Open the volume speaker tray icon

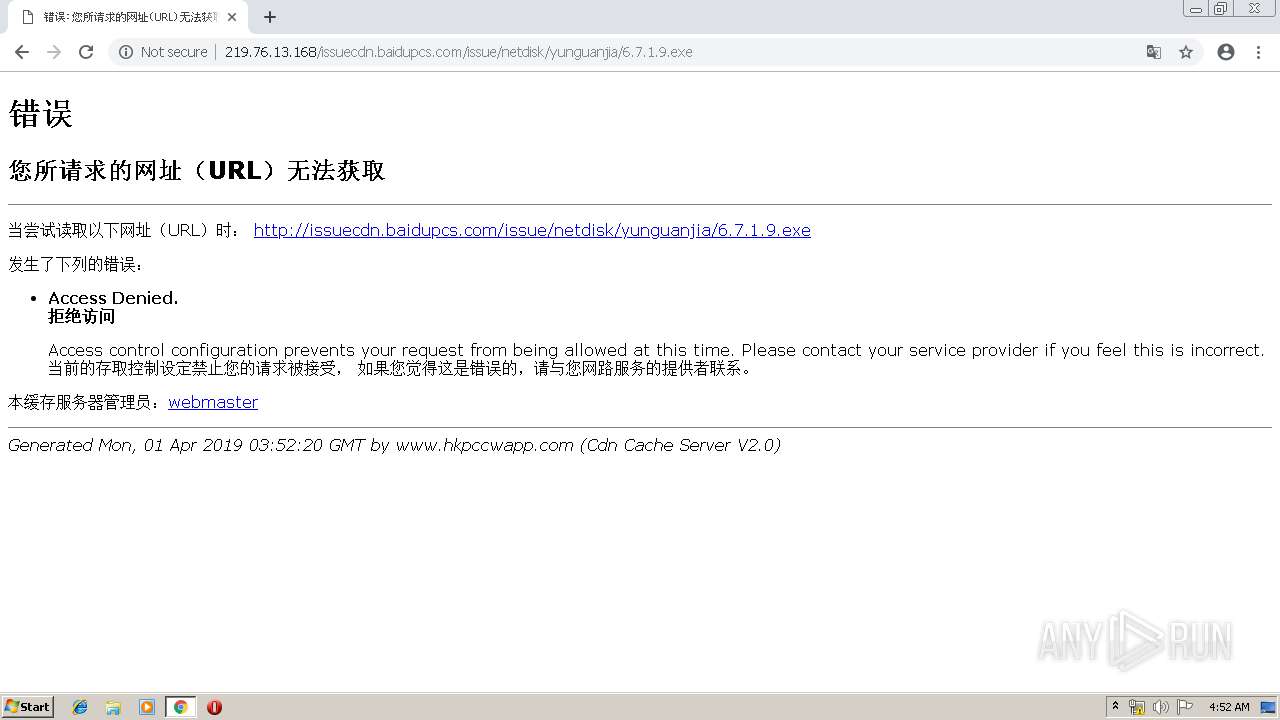1161,707
